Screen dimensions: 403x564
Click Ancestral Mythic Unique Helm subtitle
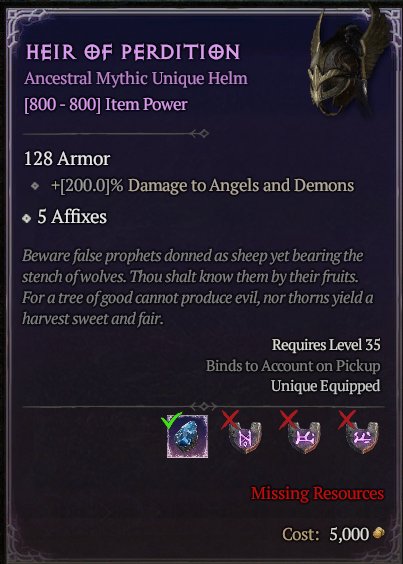[136, 78]
